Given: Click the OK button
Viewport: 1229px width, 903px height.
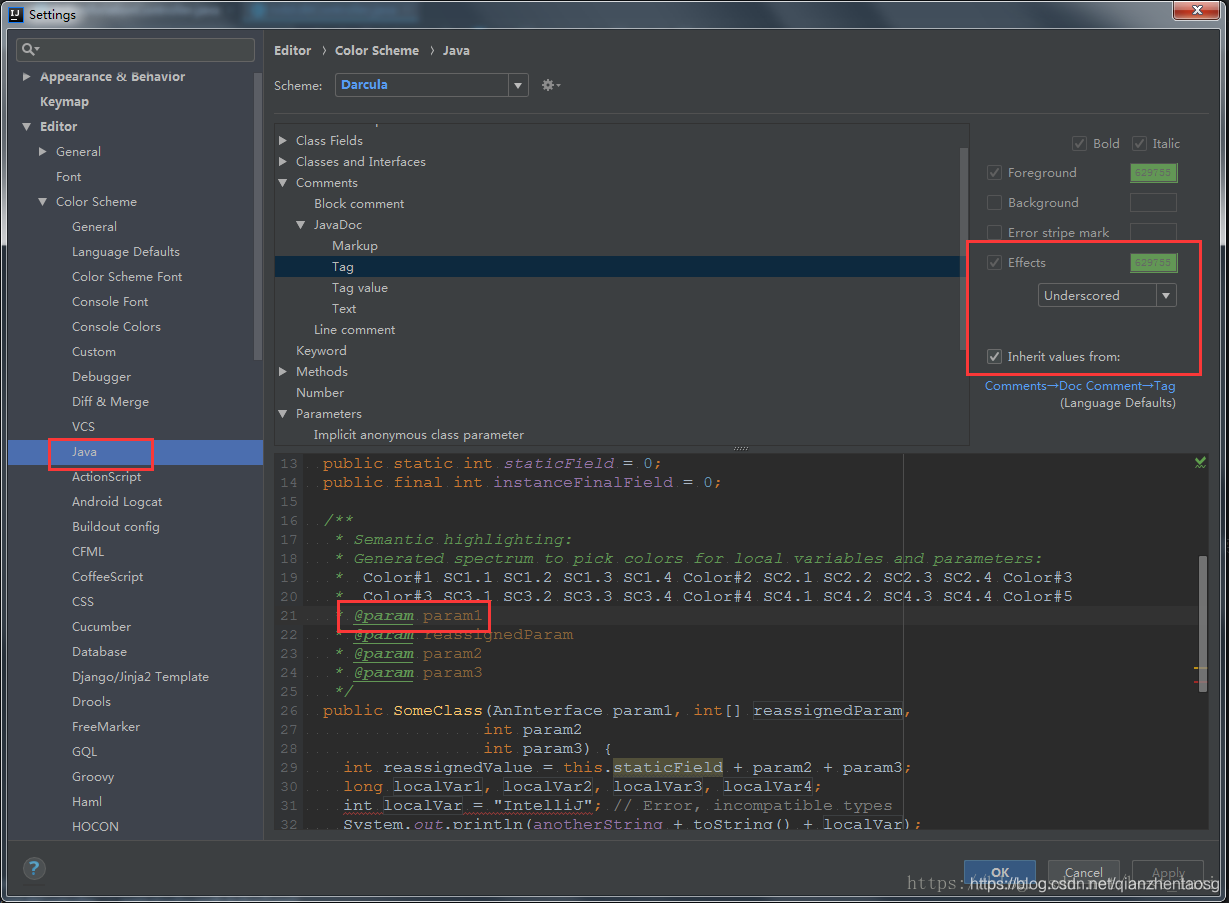Looking at the screenshot, I should (x=1000, y=873).
